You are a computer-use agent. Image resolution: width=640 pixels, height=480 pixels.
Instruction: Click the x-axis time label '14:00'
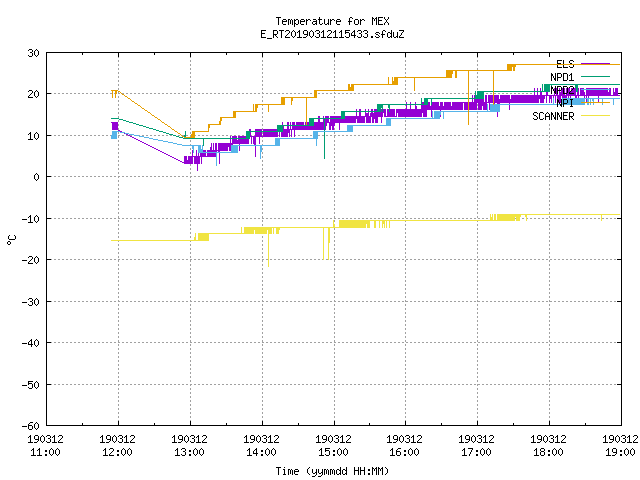click(261, 452)
